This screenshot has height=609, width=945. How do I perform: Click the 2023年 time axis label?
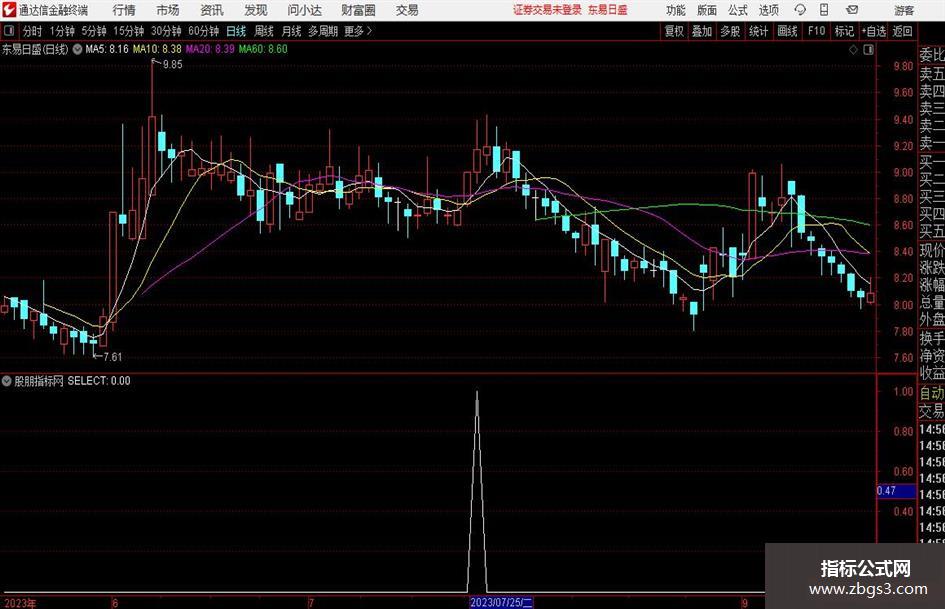click(x=20, y=603)
